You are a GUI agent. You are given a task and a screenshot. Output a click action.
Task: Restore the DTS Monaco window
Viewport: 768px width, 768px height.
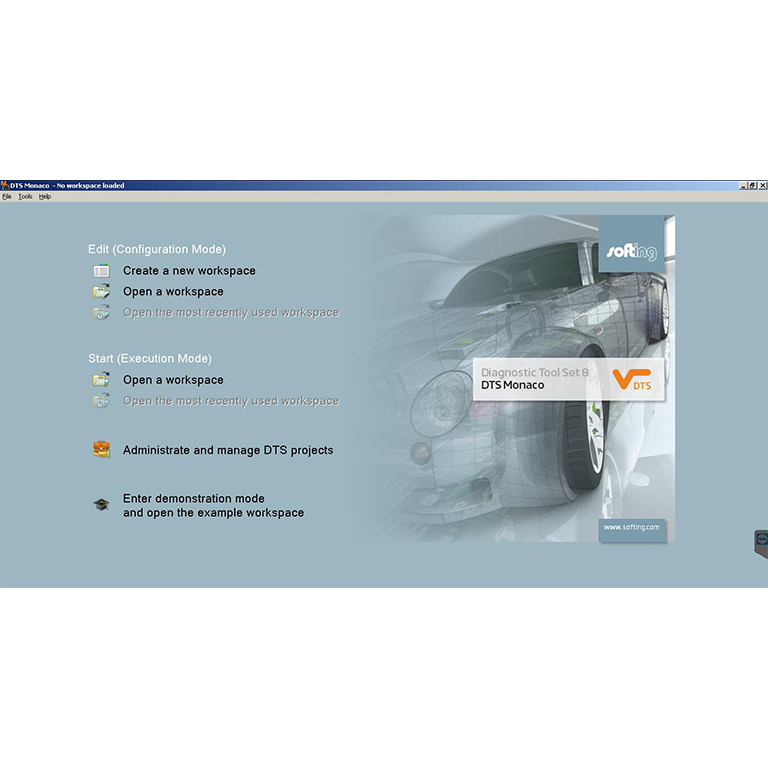click(x=752, y=186)
